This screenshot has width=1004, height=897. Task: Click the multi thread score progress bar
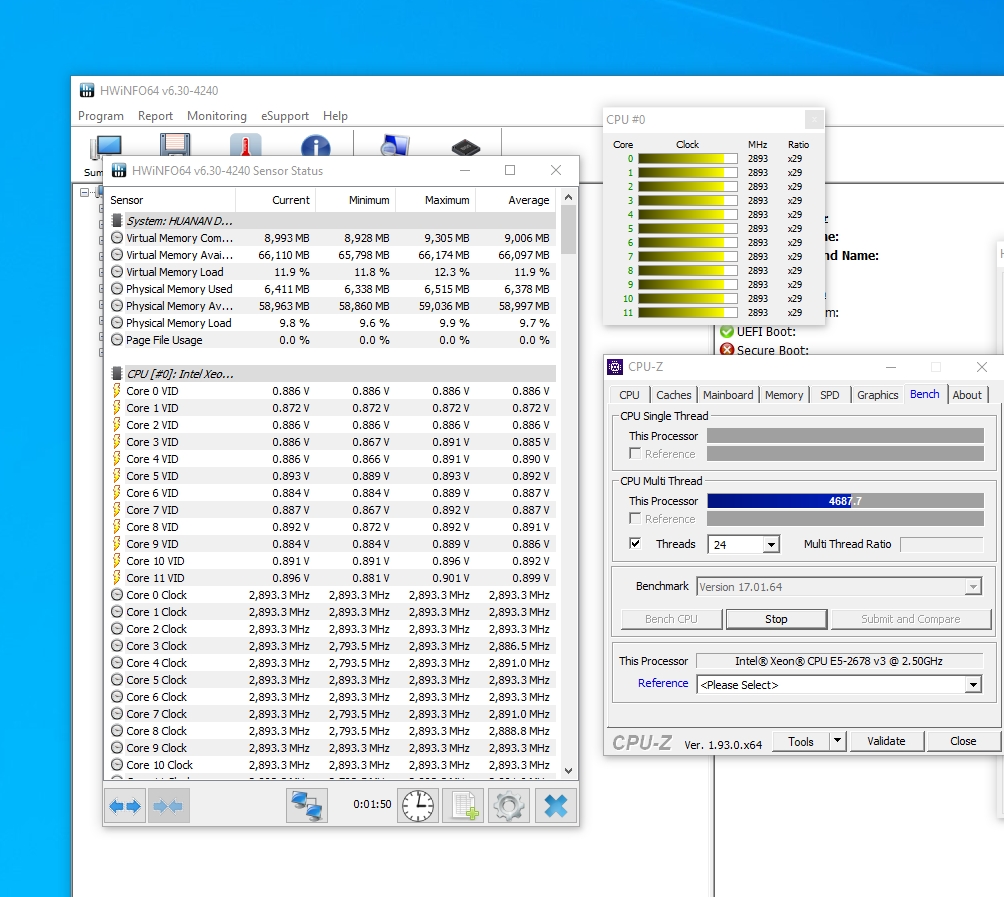(845, 501)
